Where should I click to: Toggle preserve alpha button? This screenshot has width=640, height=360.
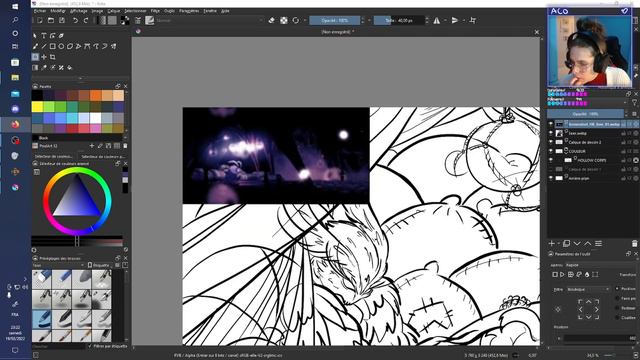coord(284,20)
